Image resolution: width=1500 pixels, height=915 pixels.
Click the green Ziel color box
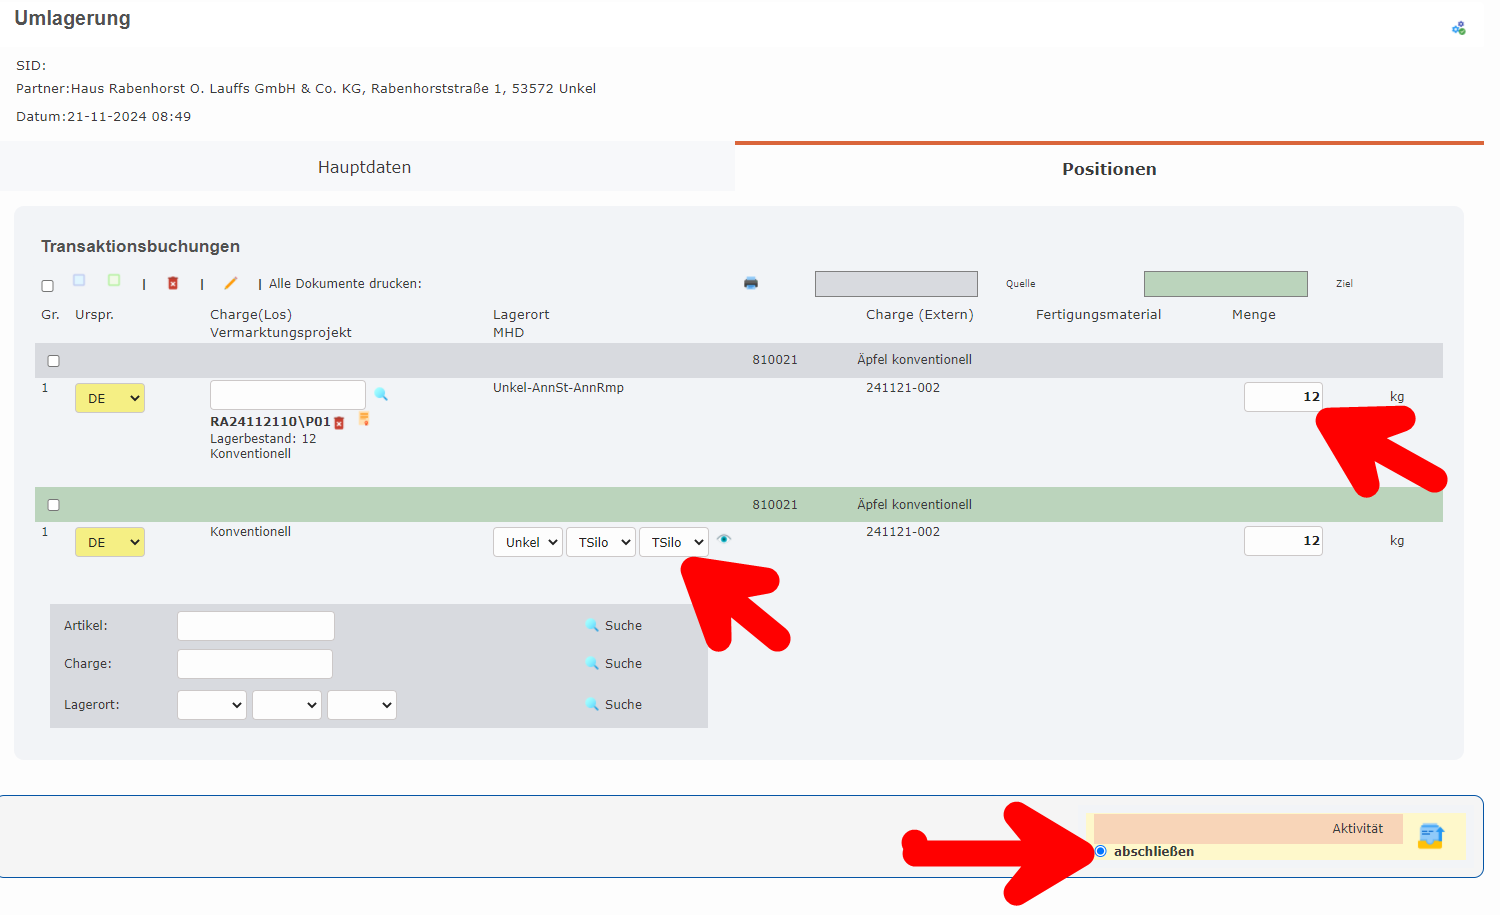(x=1225, y=284)
